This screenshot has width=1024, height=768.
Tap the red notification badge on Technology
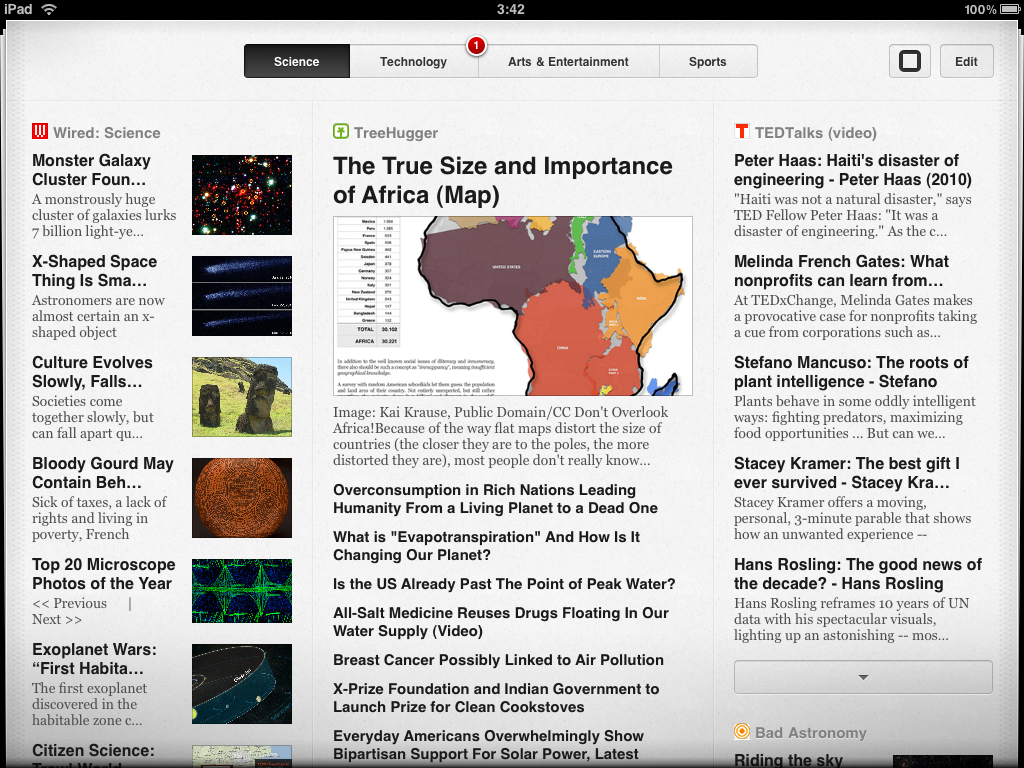point(476,46)
